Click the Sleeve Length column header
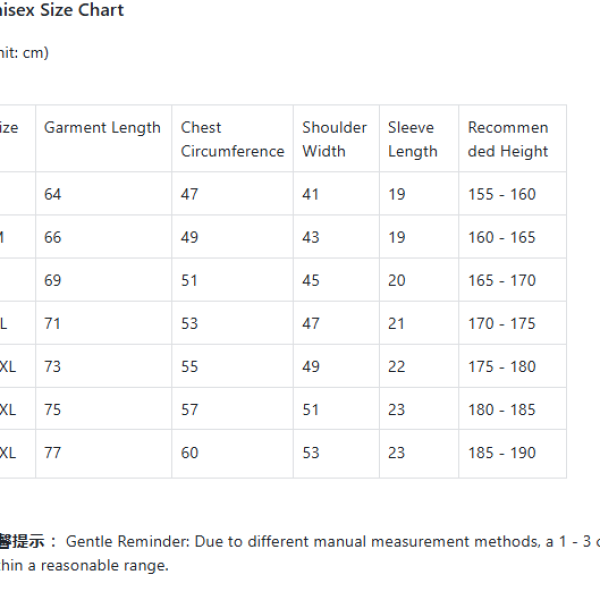This screenshot has height=600, width=600. pyautogui.click(x=412, y=139)
